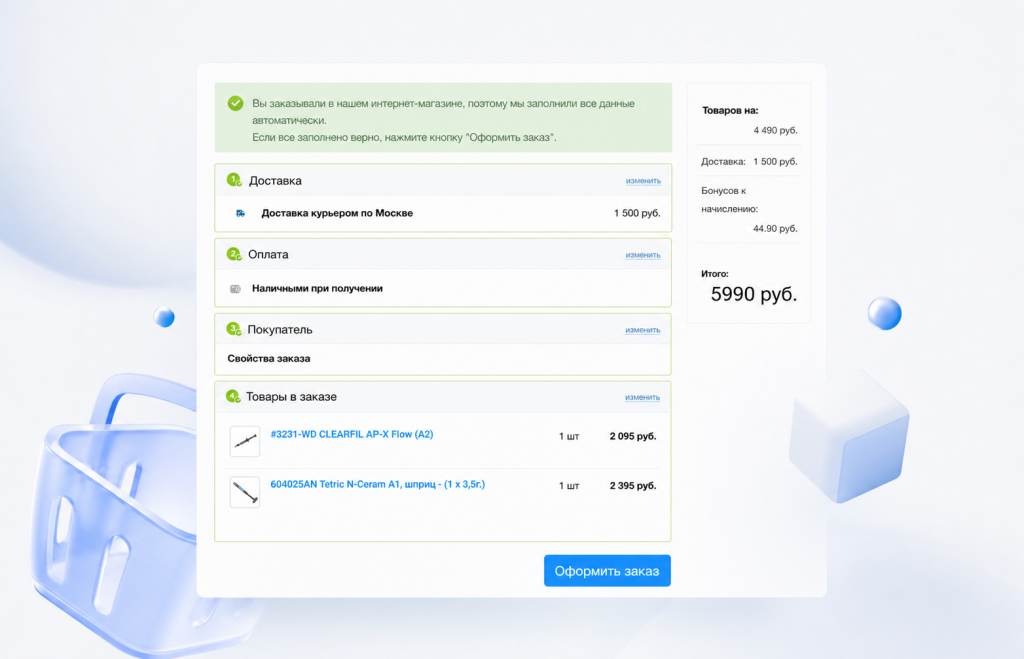
Task: Click изменить link in Покупатель section
Action: pos(643,330)
